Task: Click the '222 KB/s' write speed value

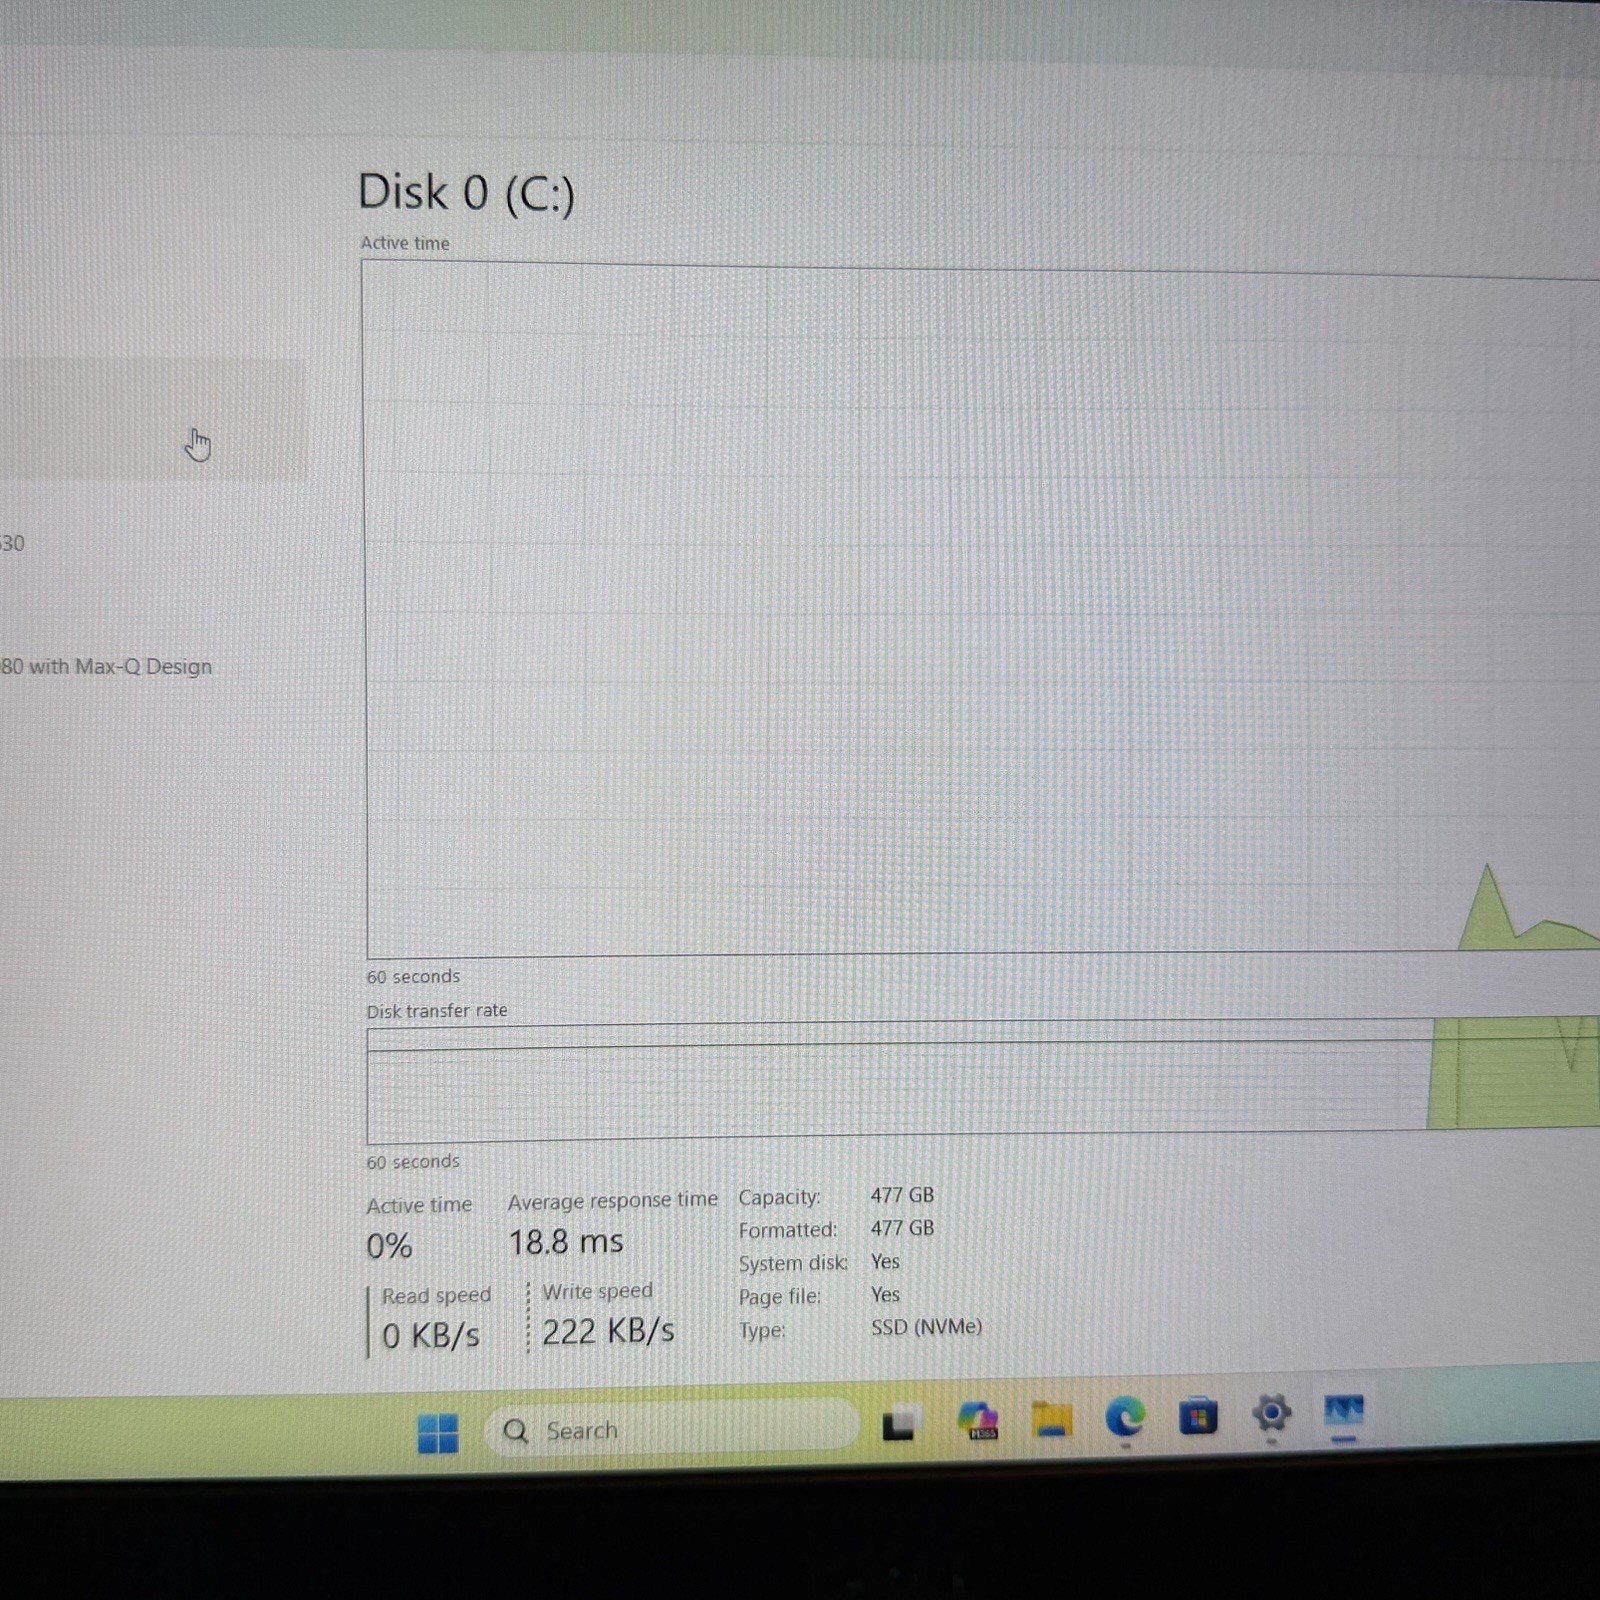Action: 608,1332
